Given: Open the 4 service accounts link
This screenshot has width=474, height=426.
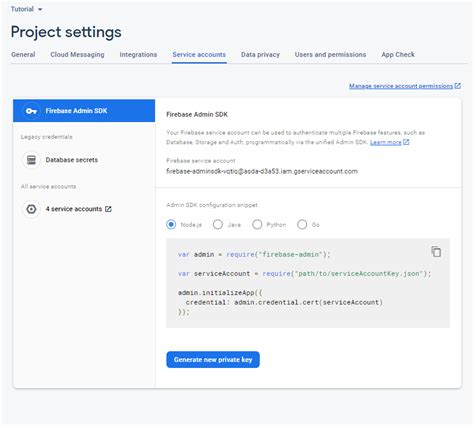Looking at the screenshot, I should pos(74,209).
